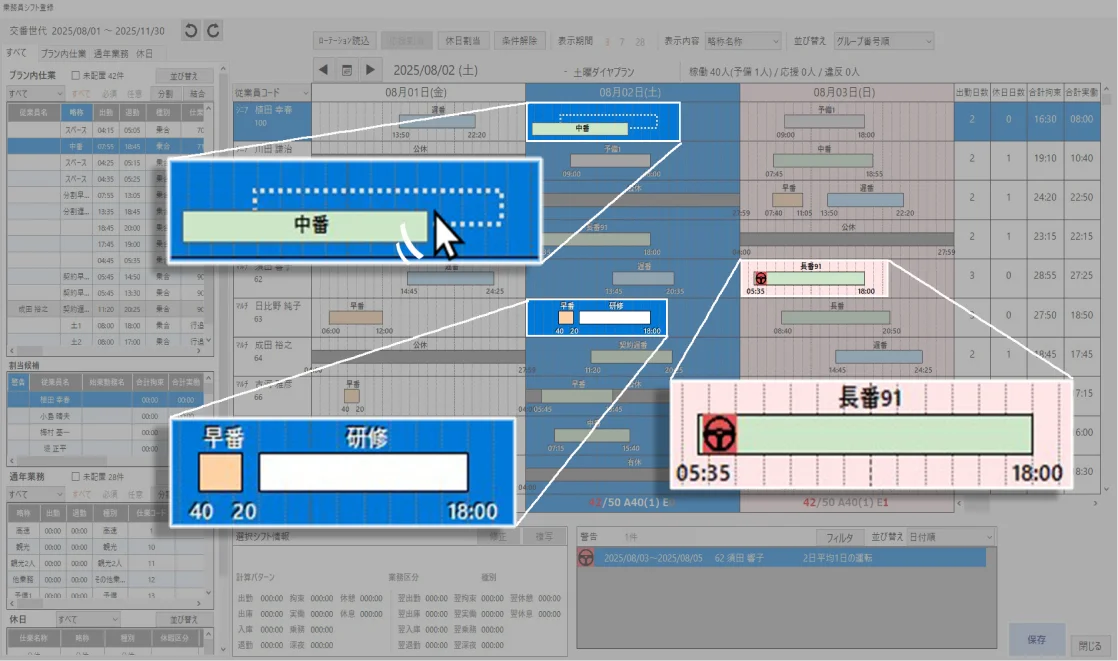Open the すべて dropdown under 通年業務

(35, 494)
